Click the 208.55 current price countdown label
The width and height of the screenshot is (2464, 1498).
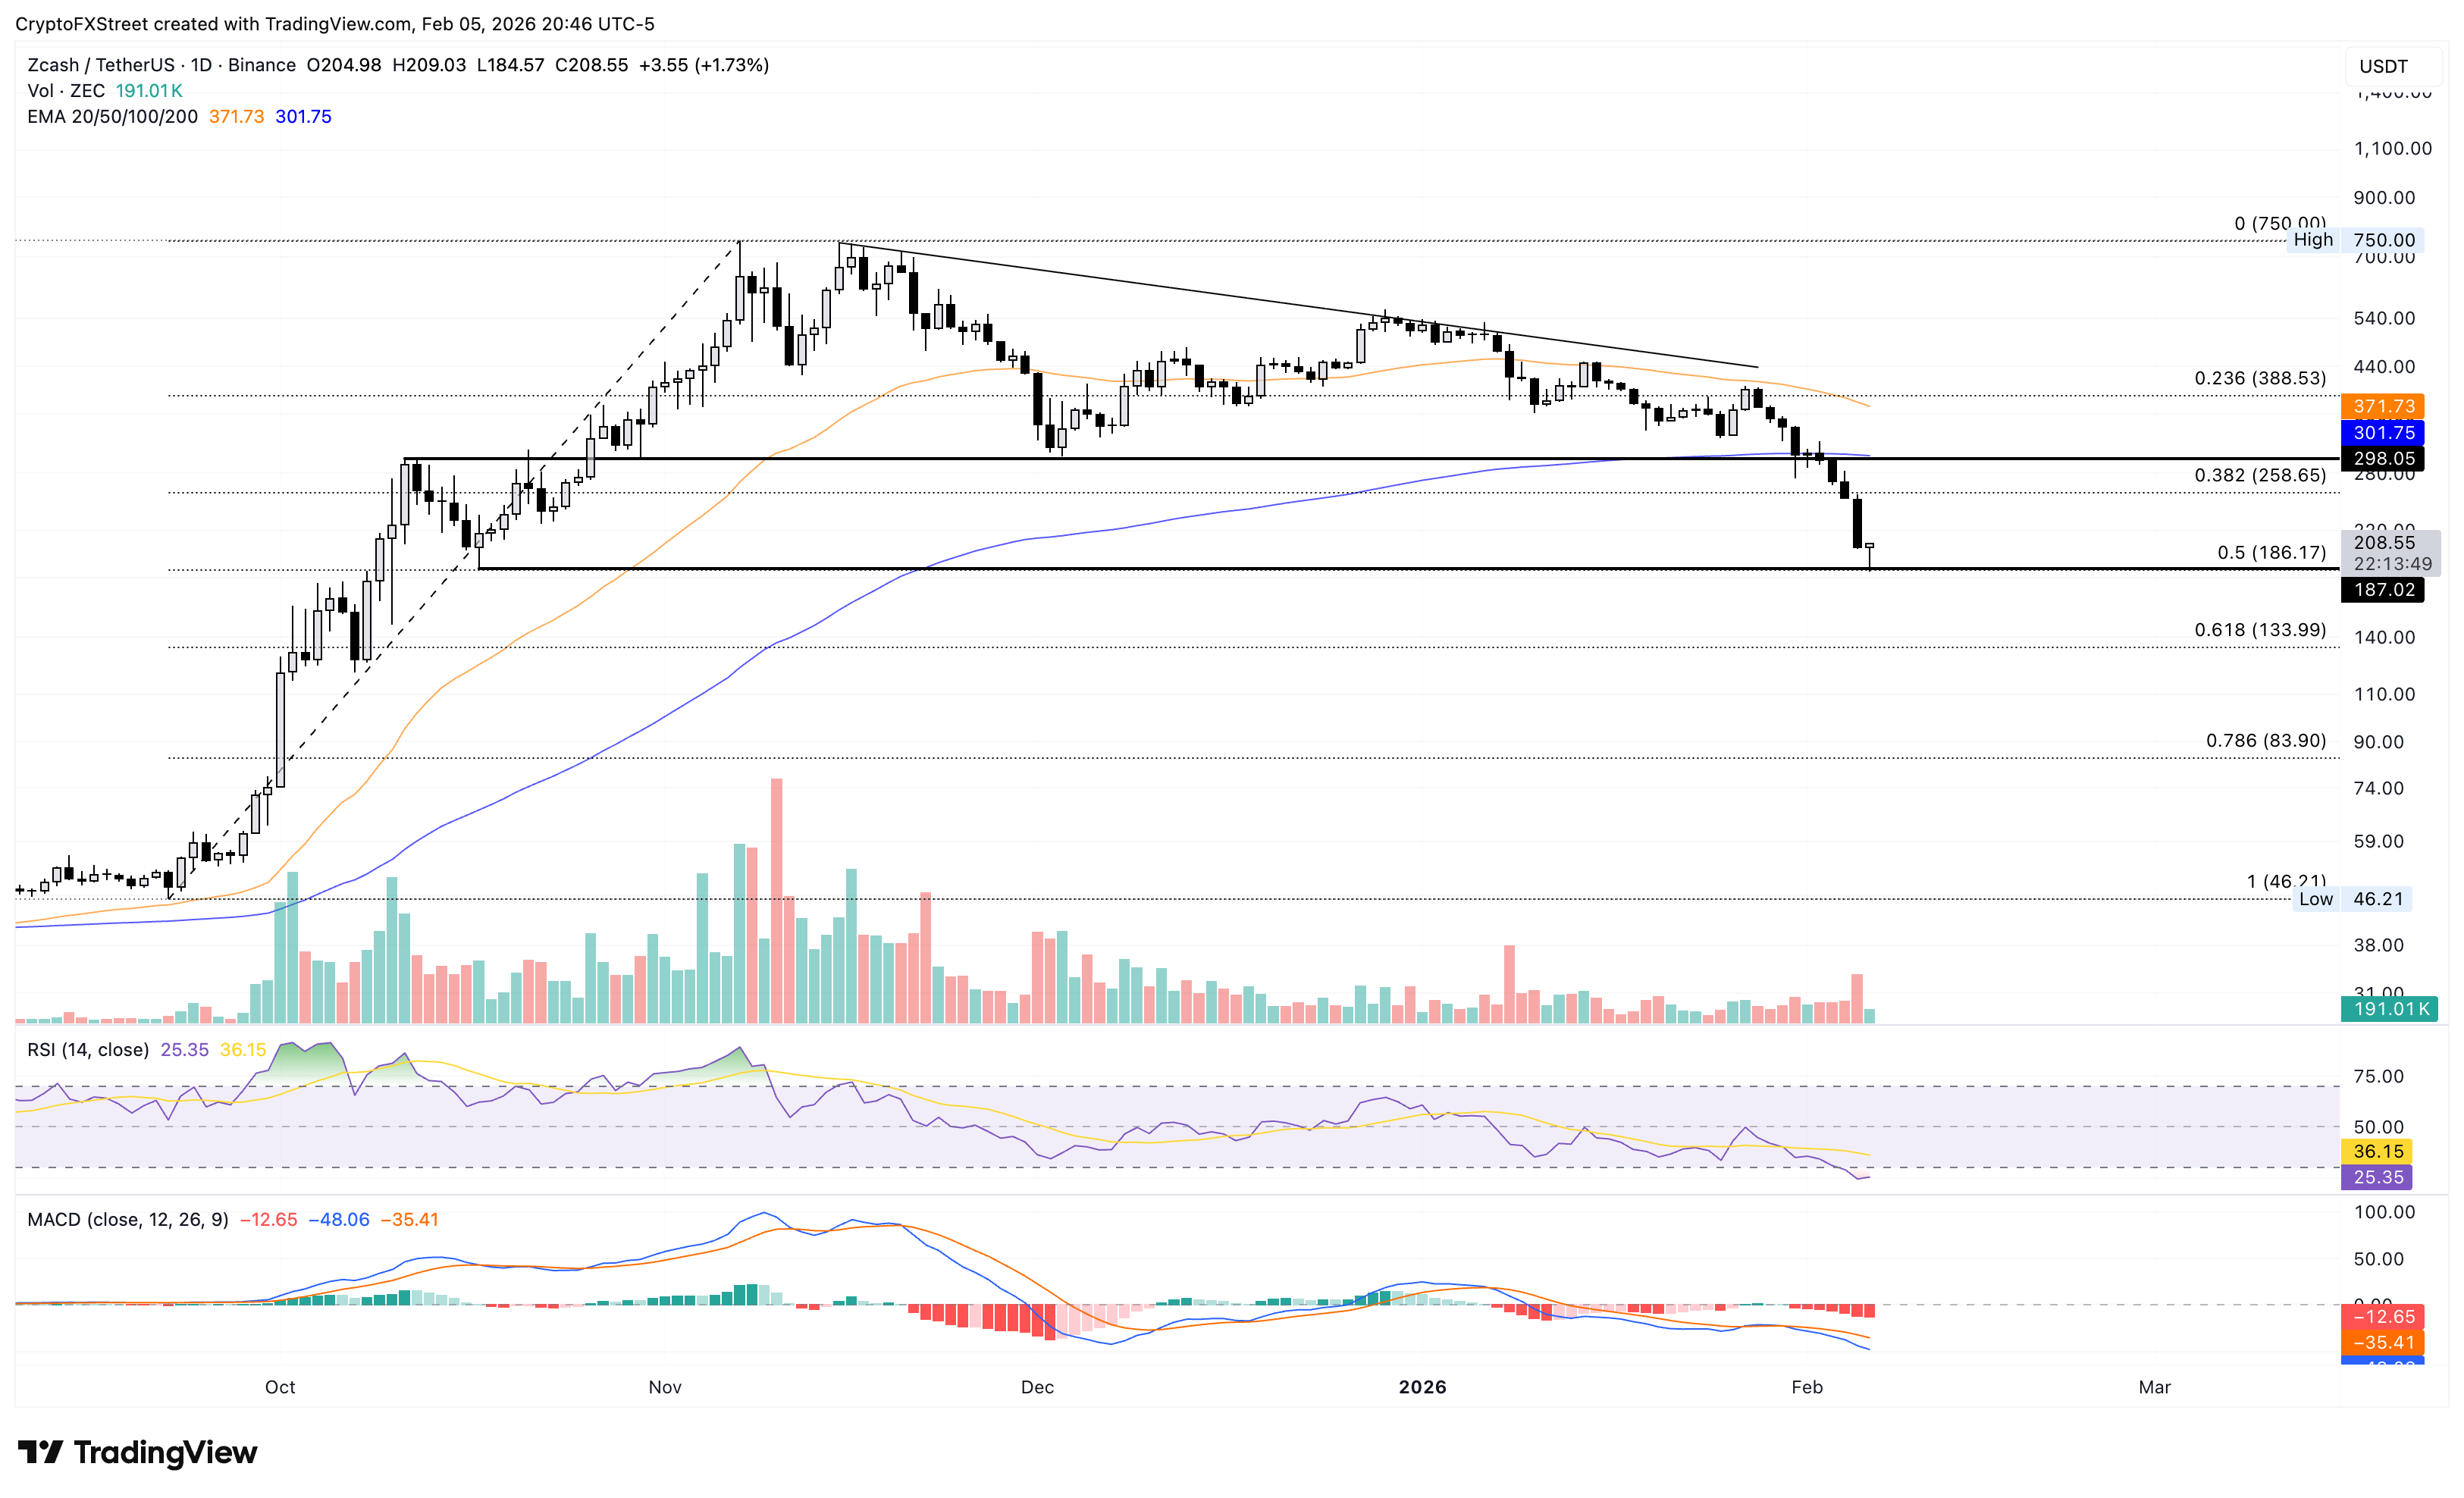tap(2390, 552)
